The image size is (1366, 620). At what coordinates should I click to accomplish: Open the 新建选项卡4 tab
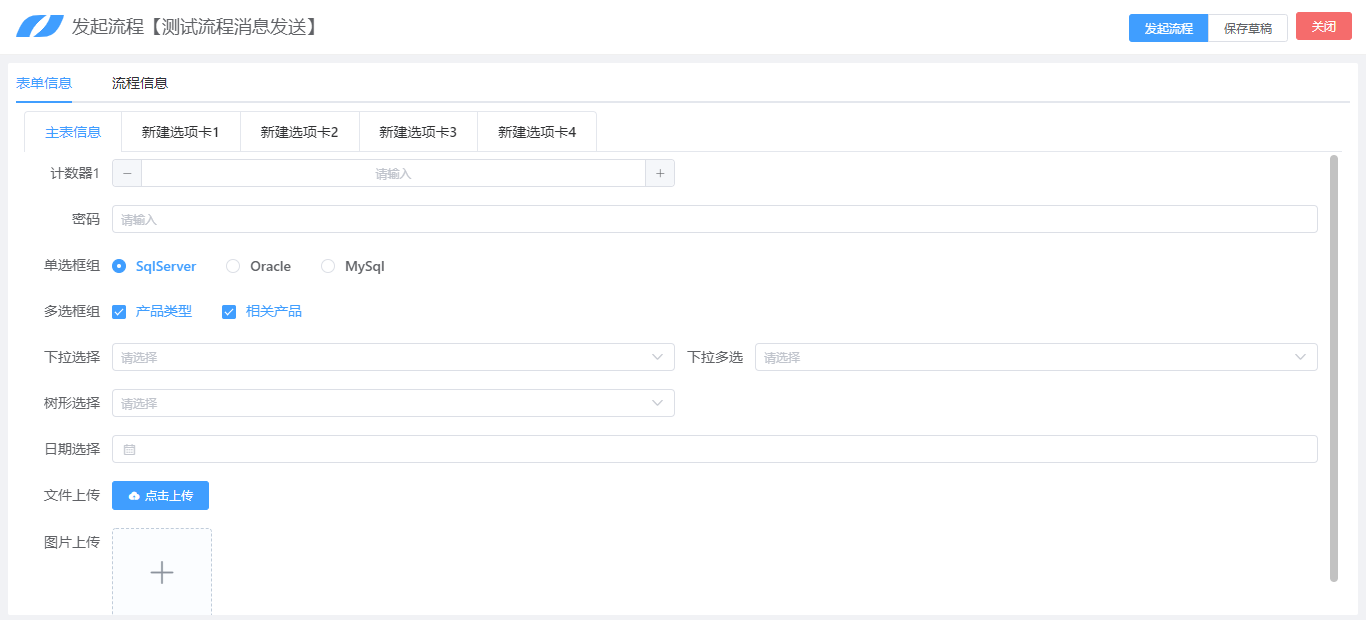click(537, 132)
